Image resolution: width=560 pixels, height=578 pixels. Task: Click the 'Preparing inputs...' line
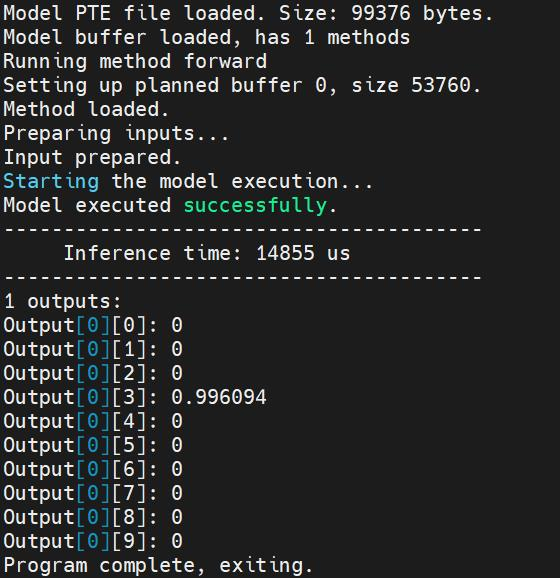[116, 134]
